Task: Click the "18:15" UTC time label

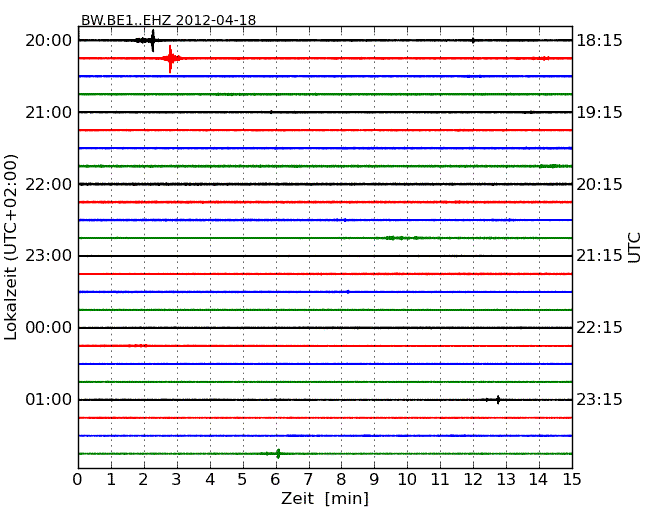Action: [599, 41]
